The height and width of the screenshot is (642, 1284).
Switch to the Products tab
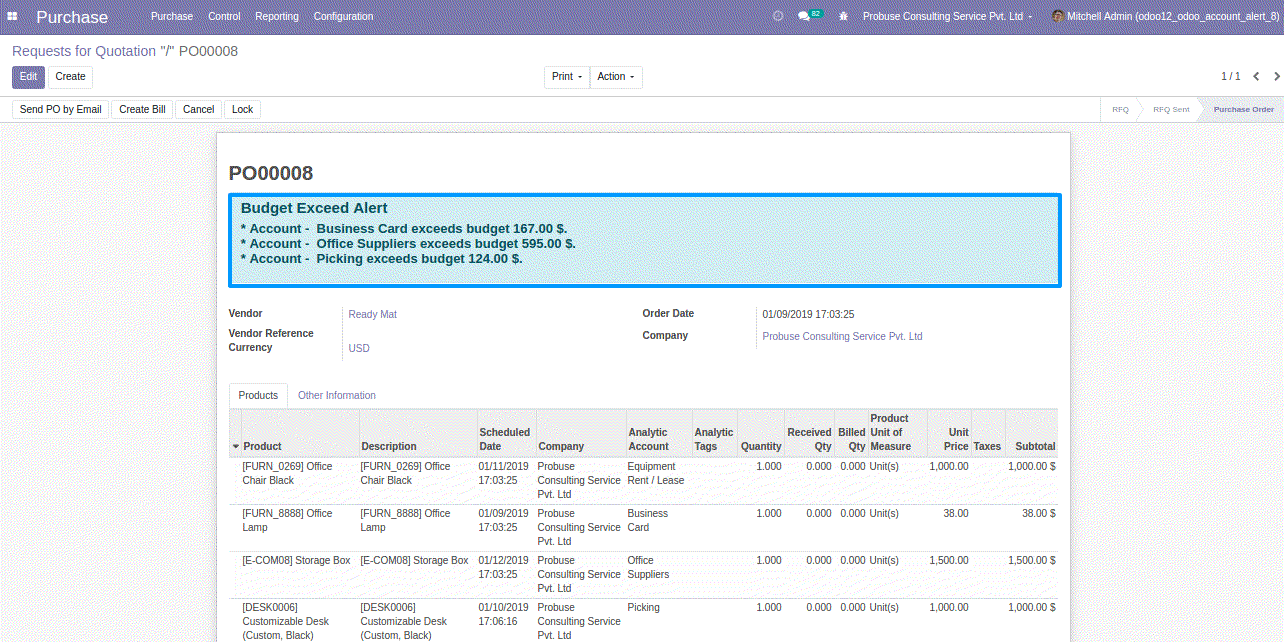click(258, 395)
